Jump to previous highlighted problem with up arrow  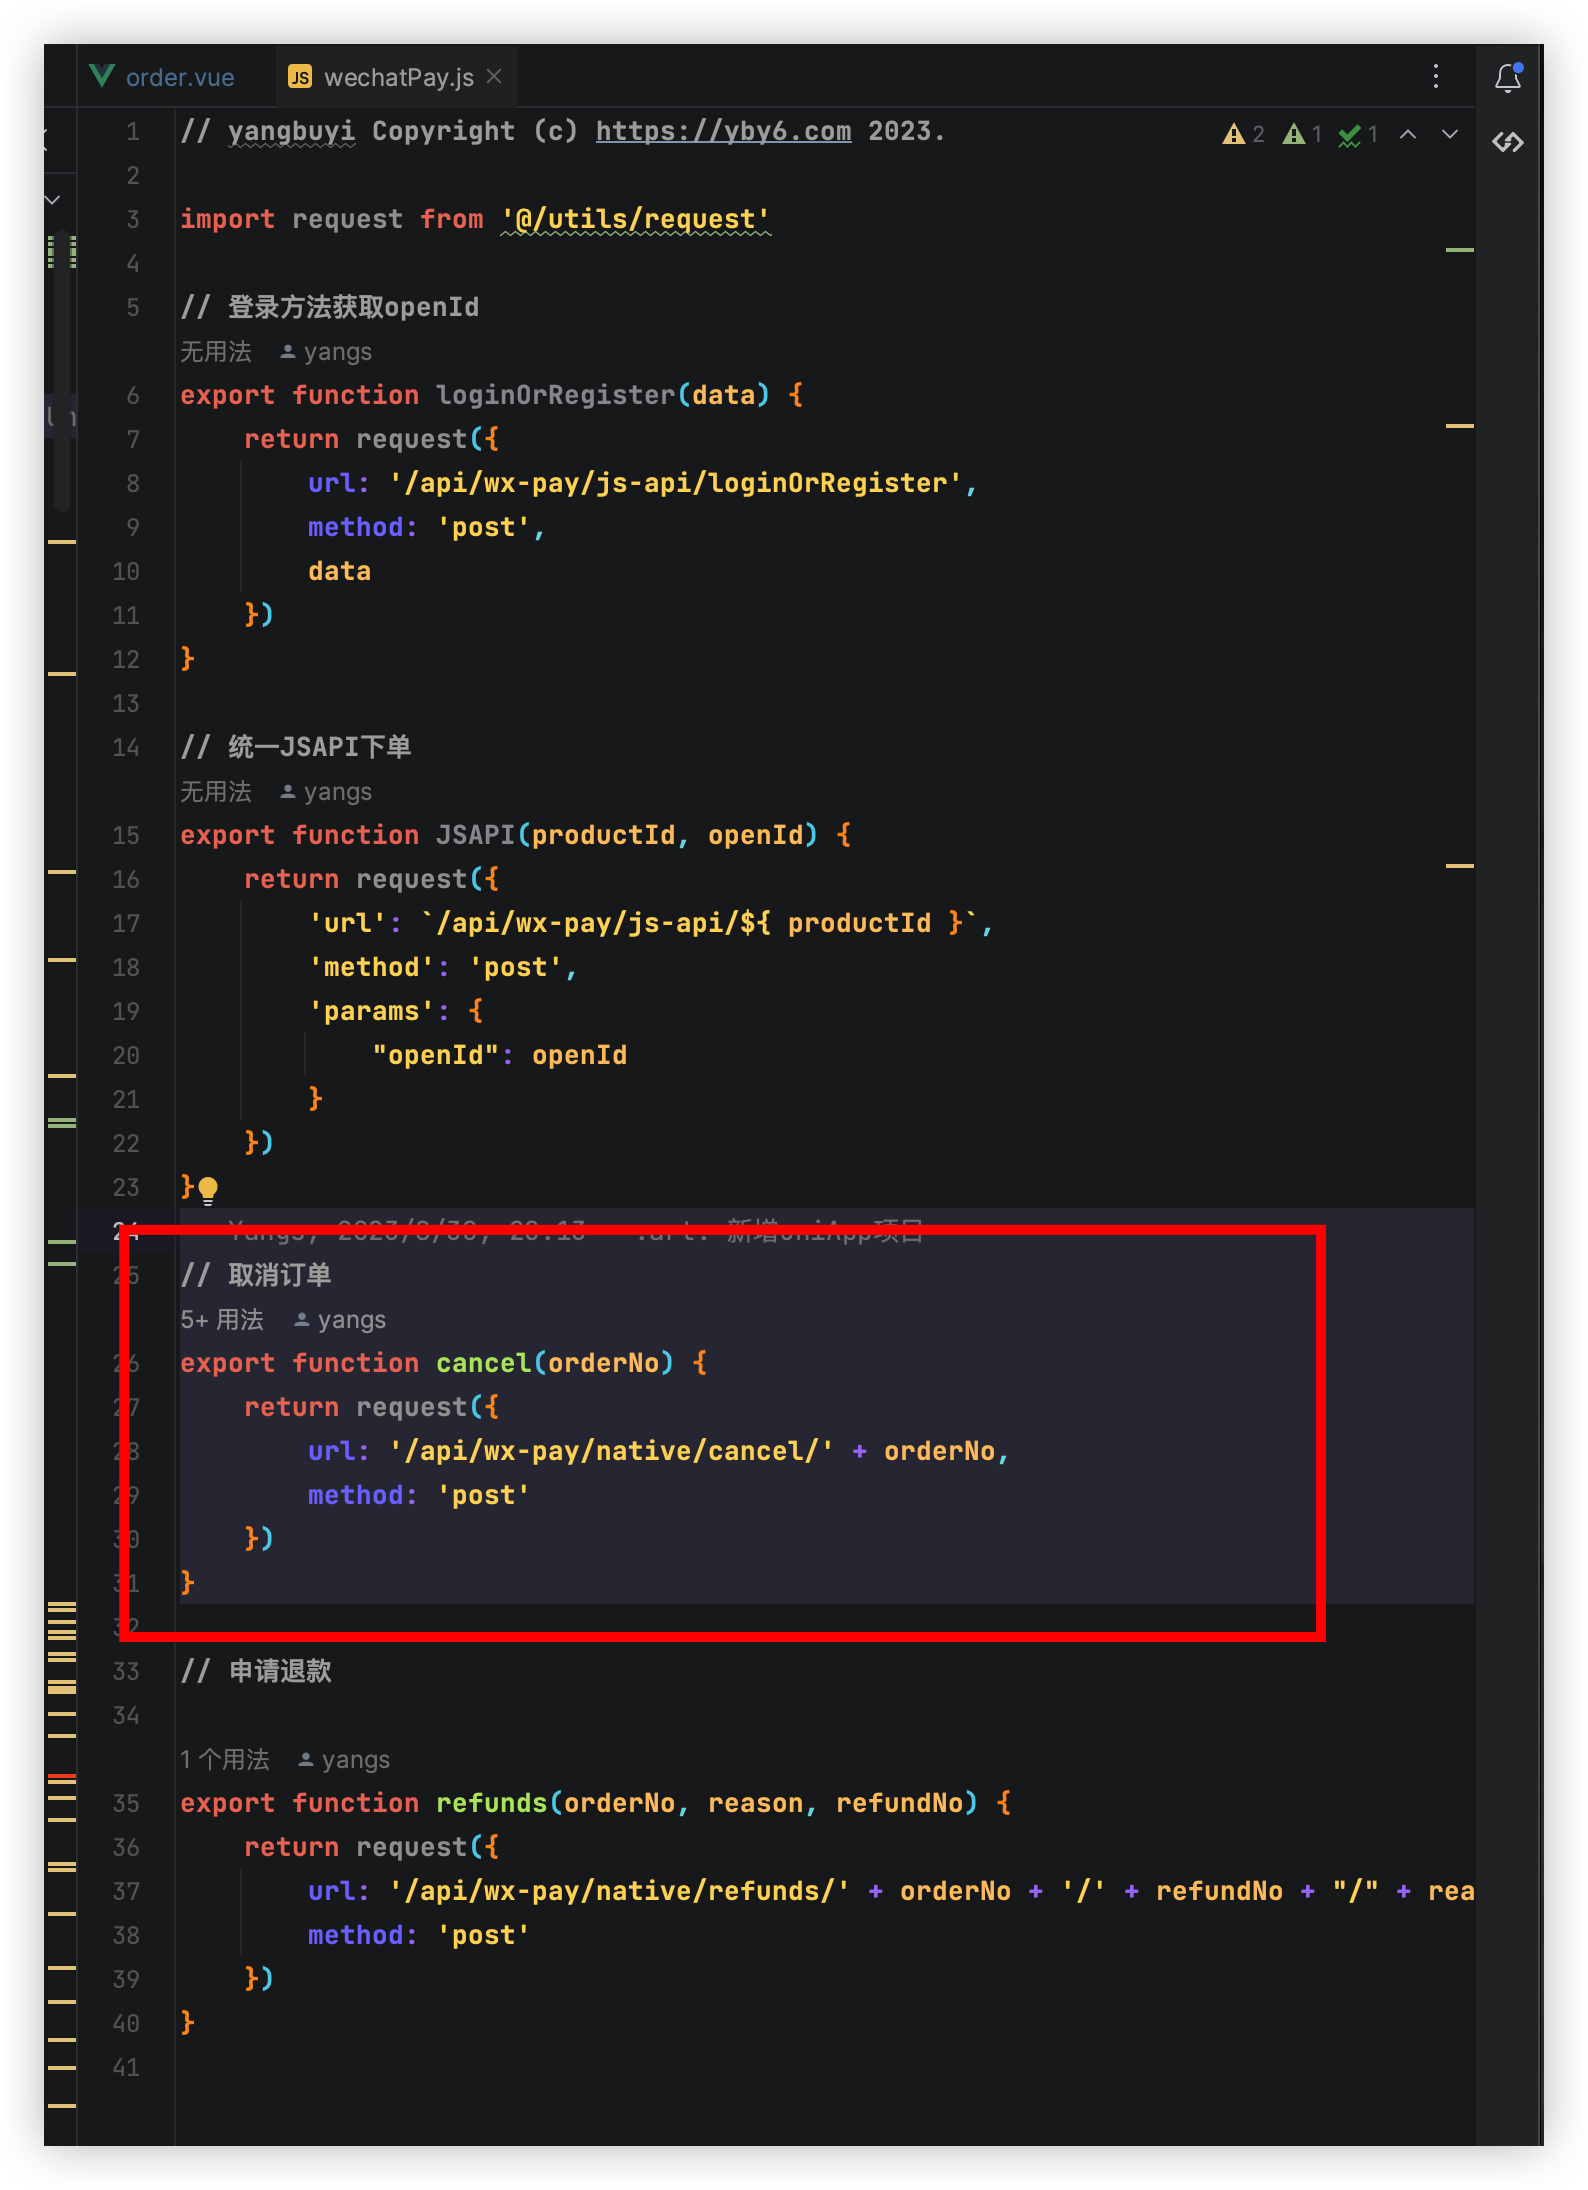[x=1408, y=134]
